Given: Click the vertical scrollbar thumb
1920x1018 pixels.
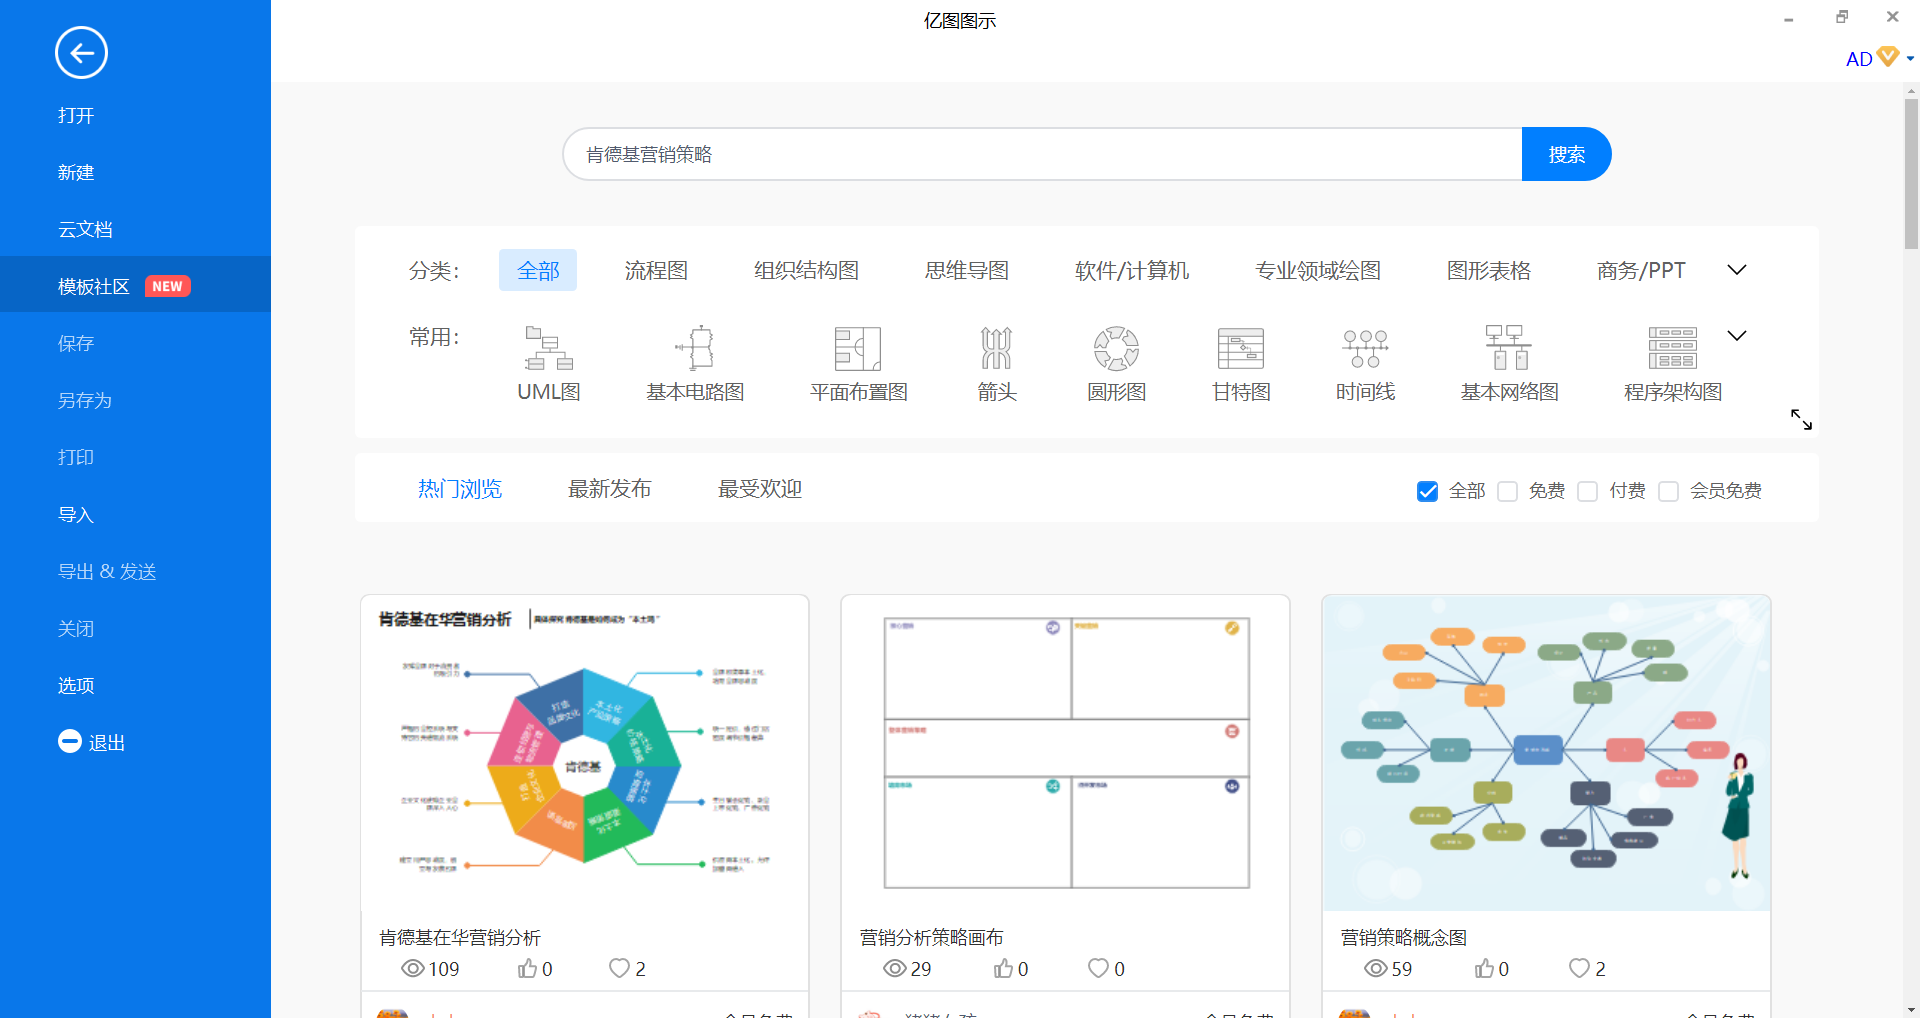Looking at the screenshot, I should tap(1911, 172).
